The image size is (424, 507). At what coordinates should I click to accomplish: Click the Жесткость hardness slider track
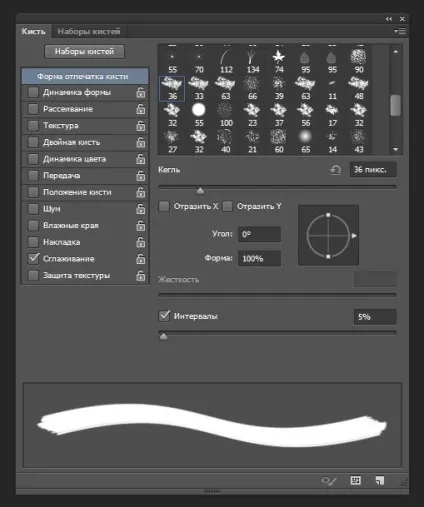(277, 295)
